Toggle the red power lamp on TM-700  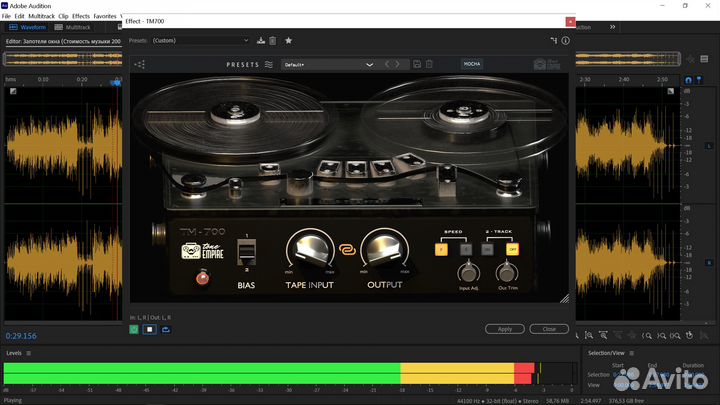(202, 277)
